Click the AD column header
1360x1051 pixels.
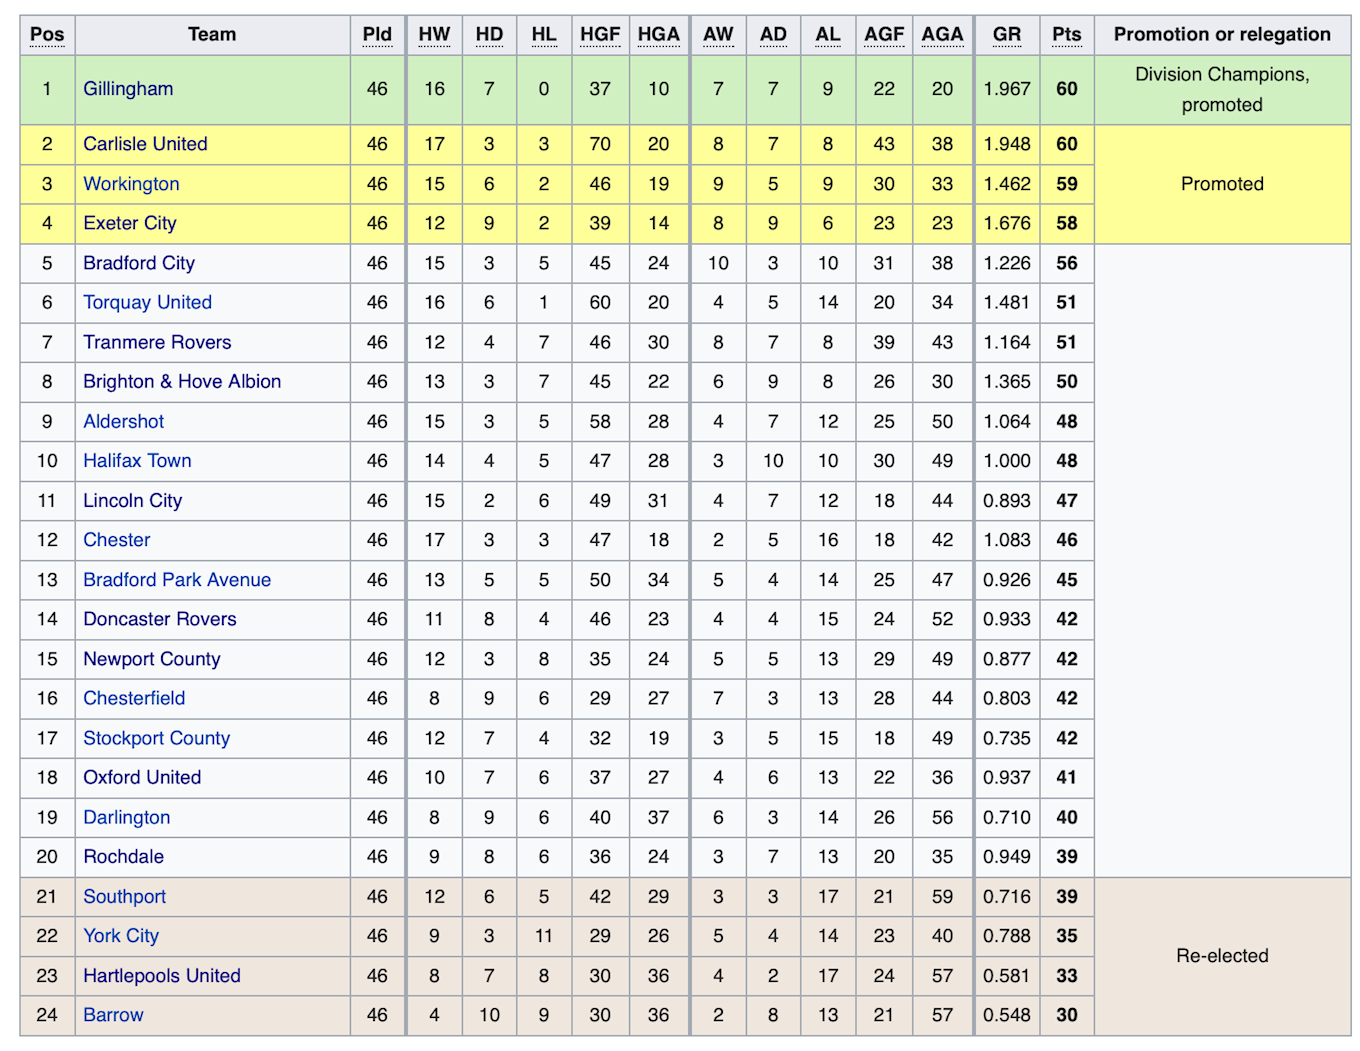[773, 35]
